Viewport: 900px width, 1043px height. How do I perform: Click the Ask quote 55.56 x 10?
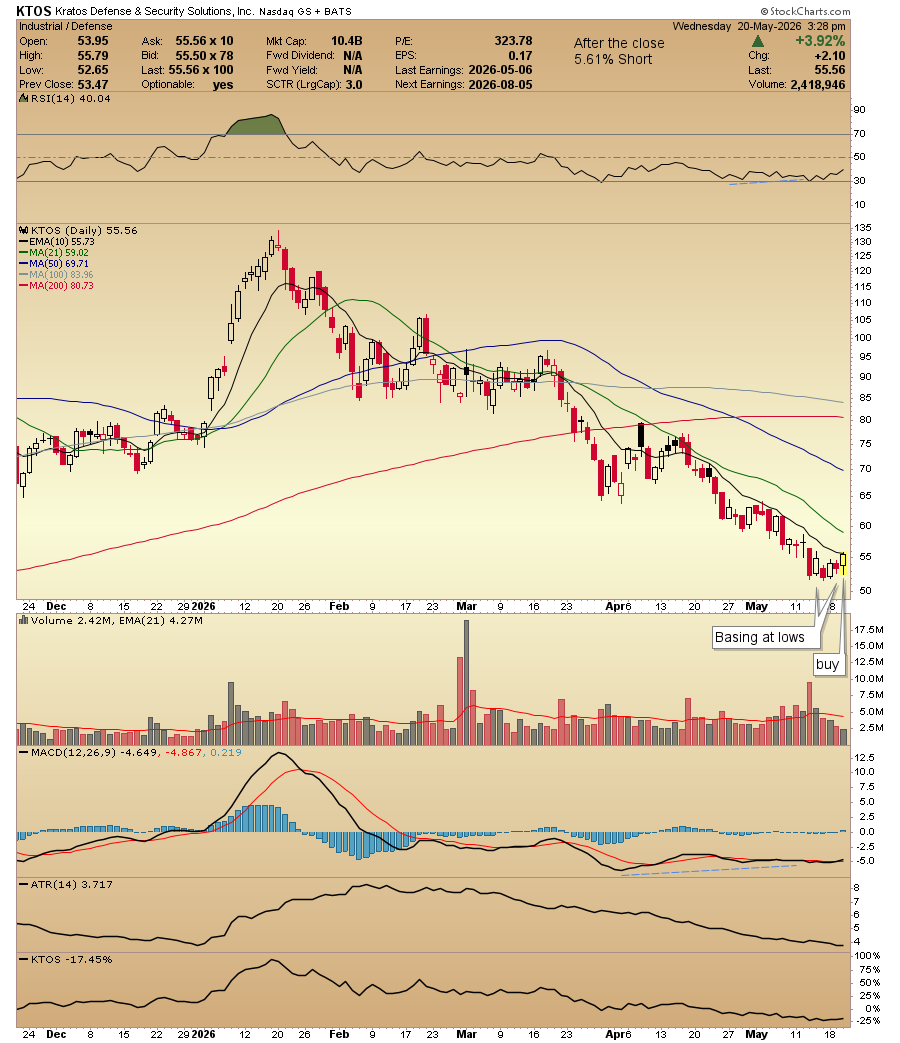204,41
